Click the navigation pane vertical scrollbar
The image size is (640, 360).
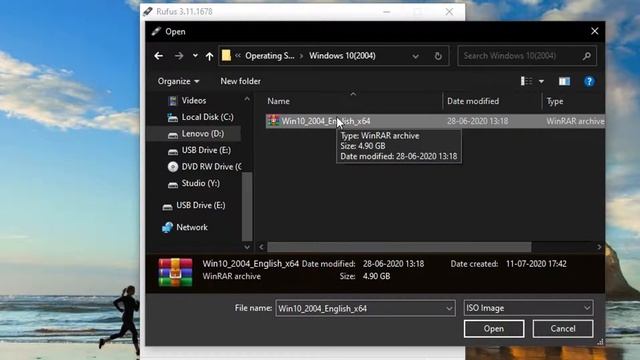[x=247, y=206]
